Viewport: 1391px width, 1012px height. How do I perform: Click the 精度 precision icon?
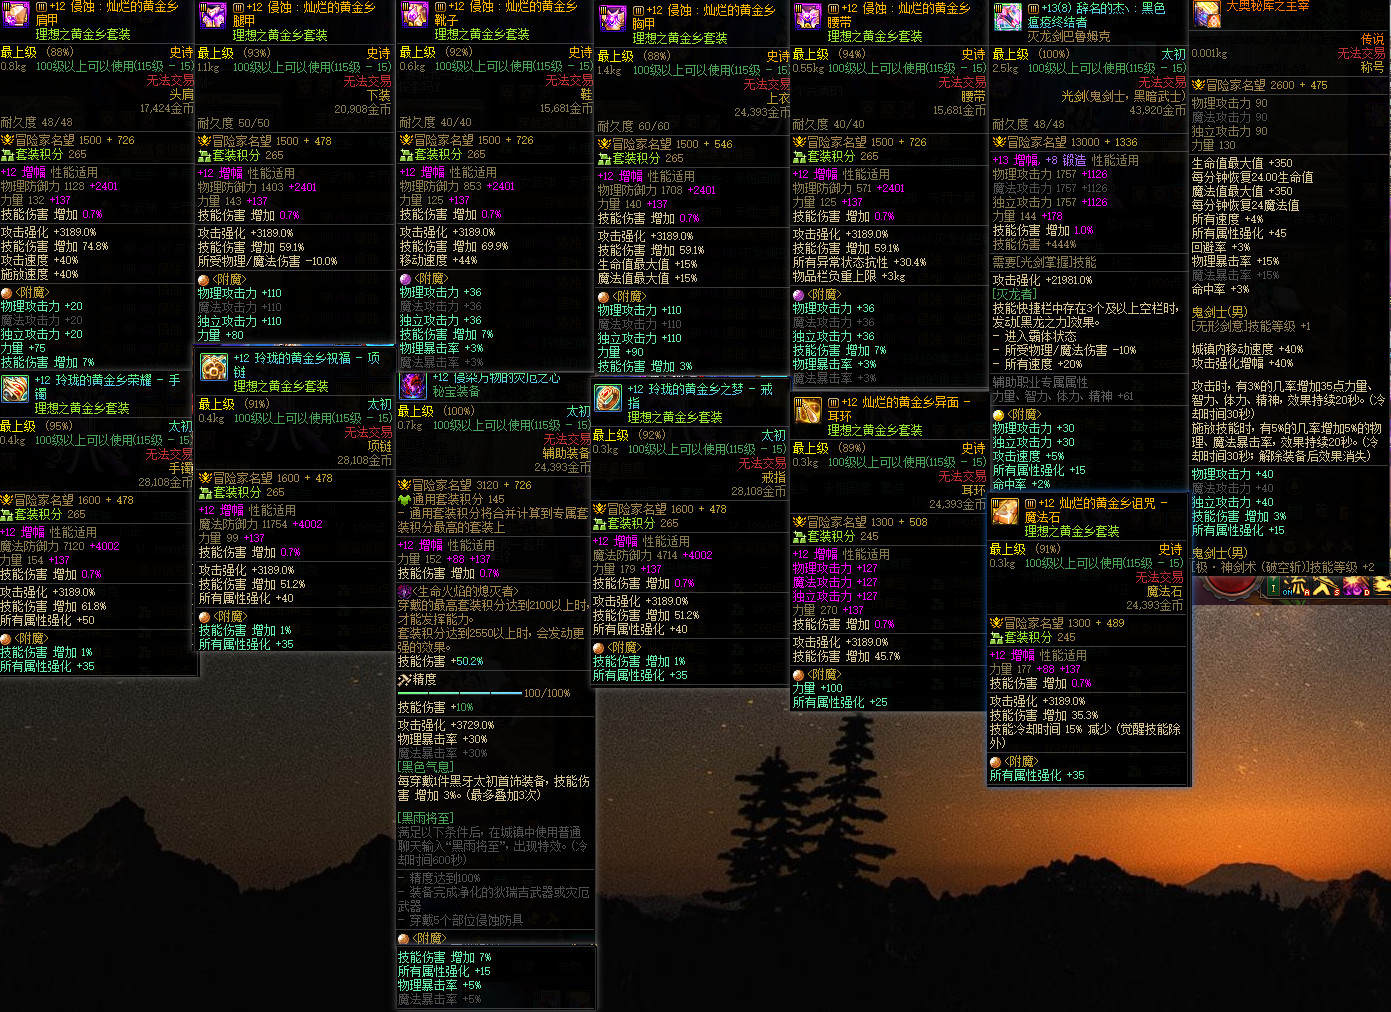(x=405, y=680)
